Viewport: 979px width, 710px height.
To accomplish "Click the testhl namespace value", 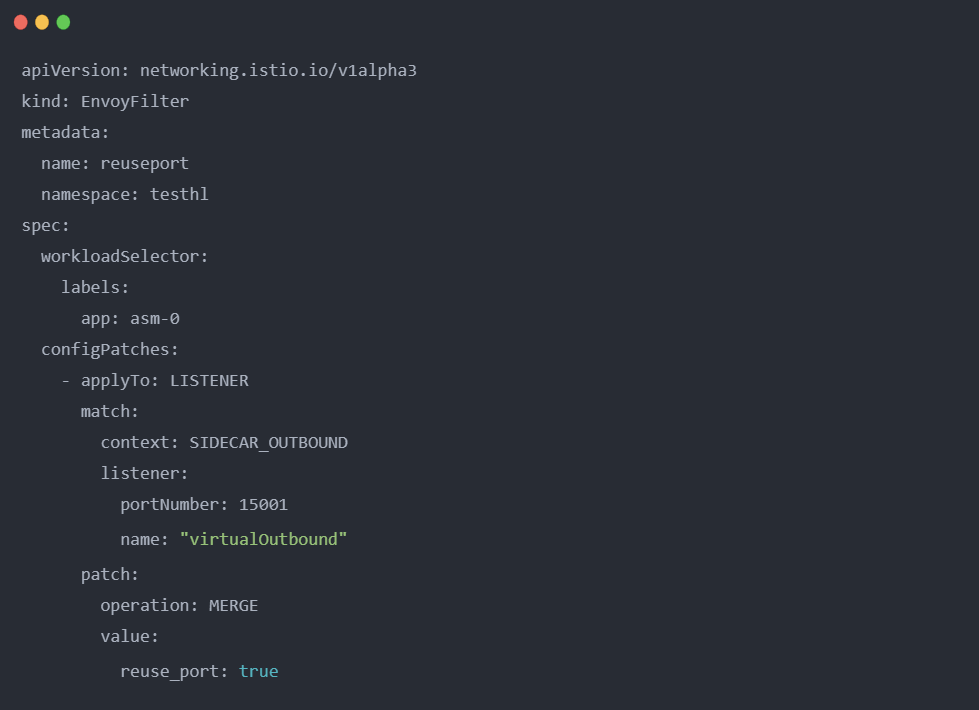I will [179, 194].
